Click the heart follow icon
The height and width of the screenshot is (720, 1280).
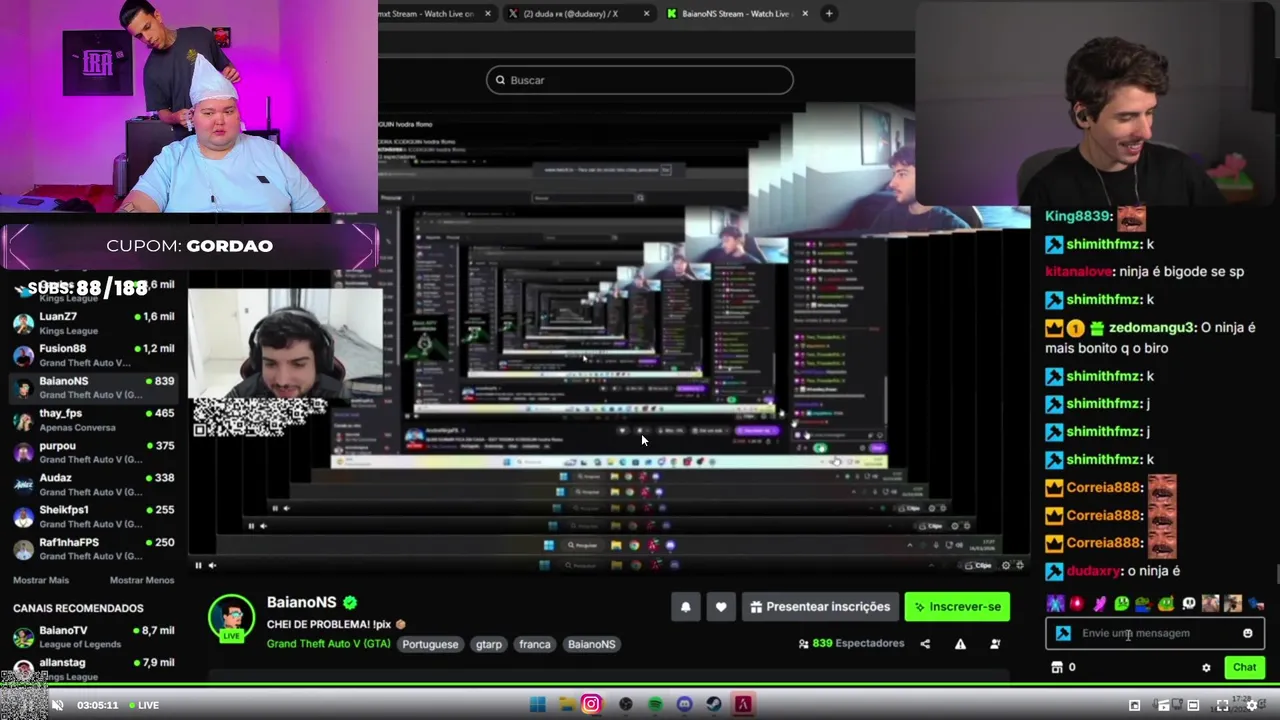721,607
